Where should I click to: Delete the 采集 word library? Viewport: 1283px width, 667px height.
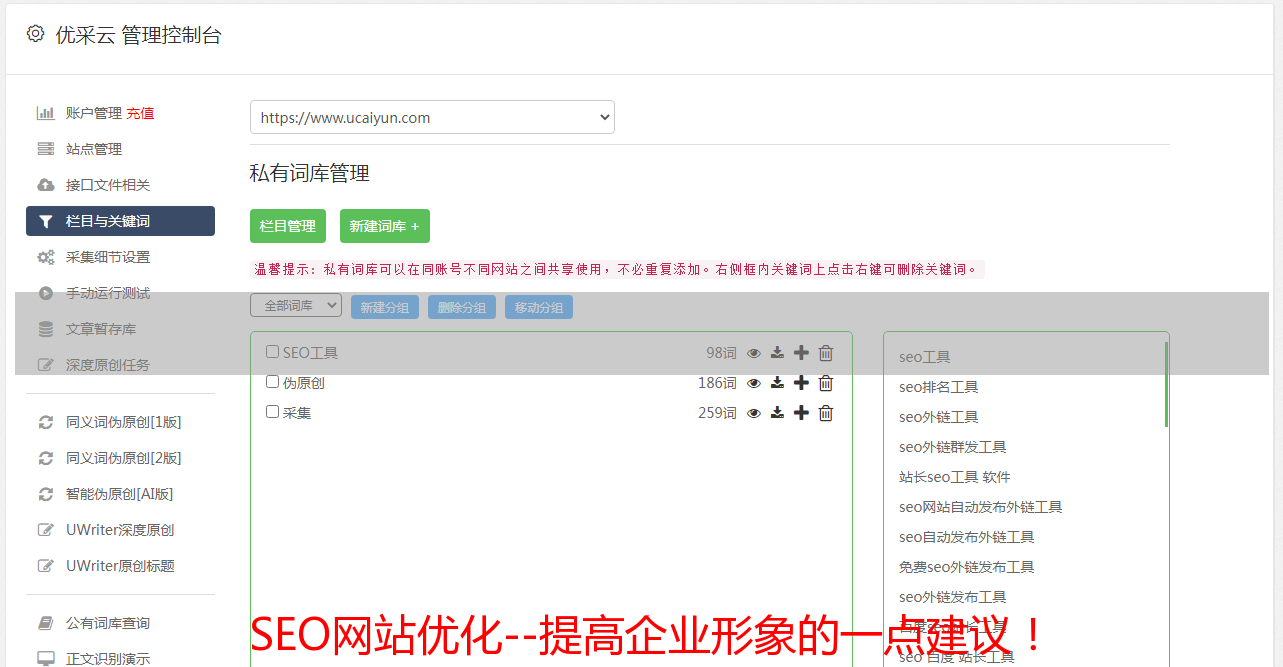[x=826, y=413]
